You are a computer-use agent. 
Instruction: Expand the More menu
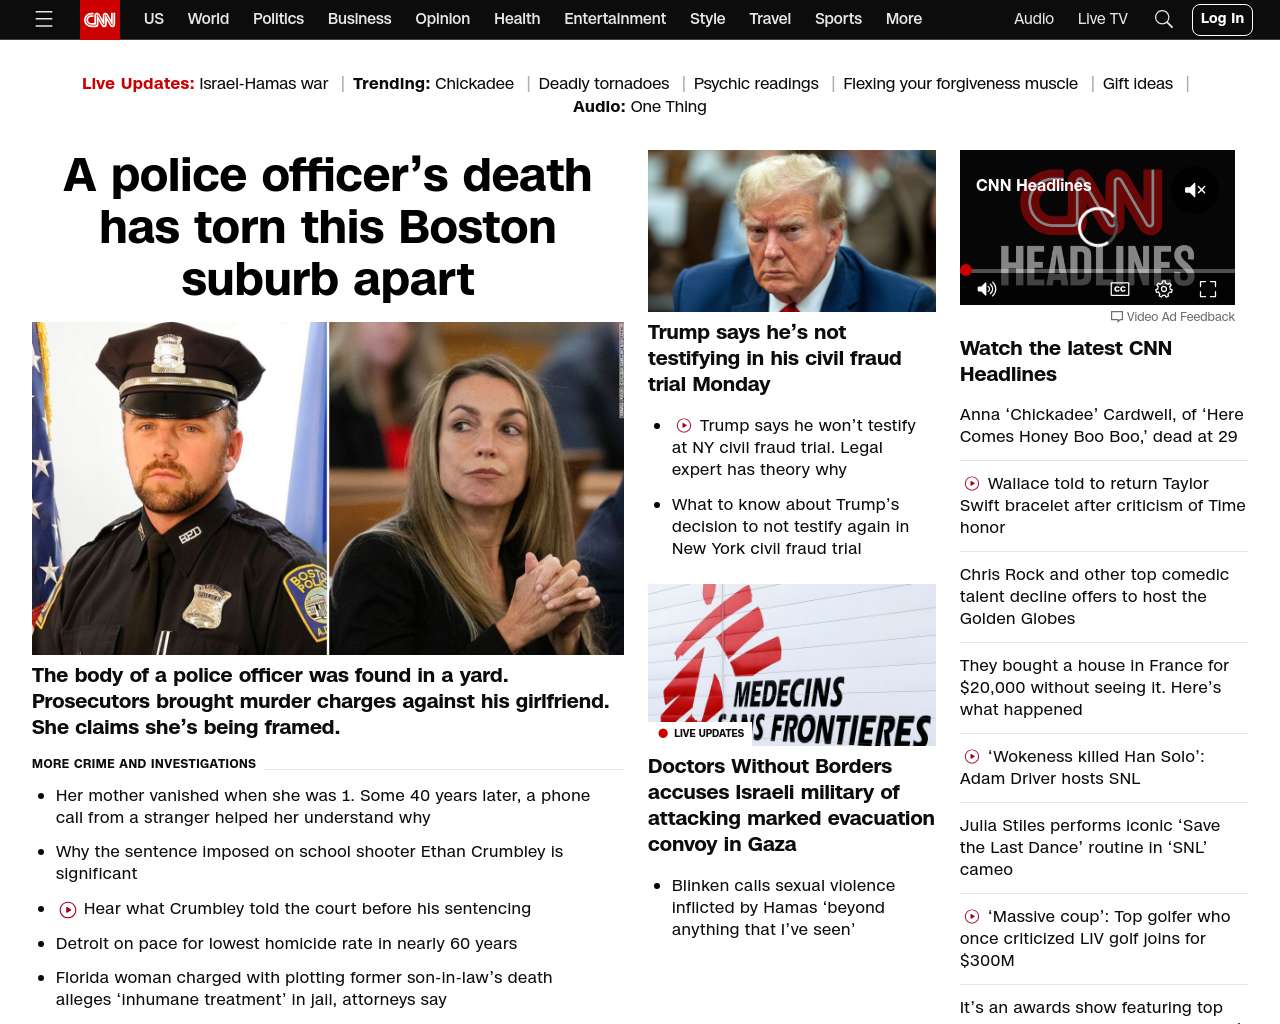(x=904, y=19)
